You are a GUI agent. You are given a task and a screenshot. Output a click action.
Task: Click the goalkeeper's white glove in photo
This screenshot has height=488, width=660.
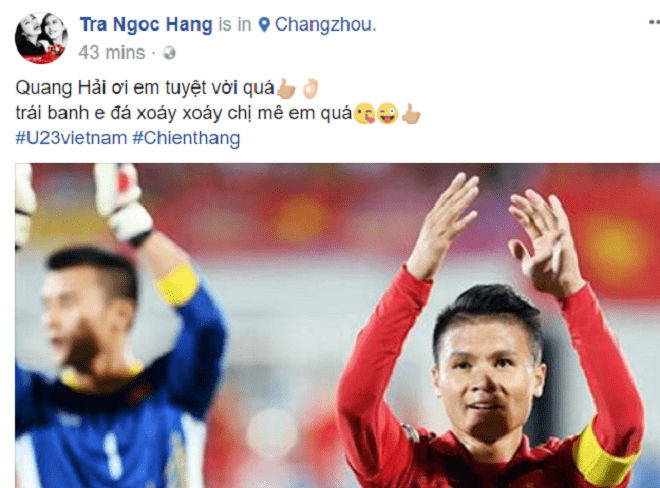[123, 202]
